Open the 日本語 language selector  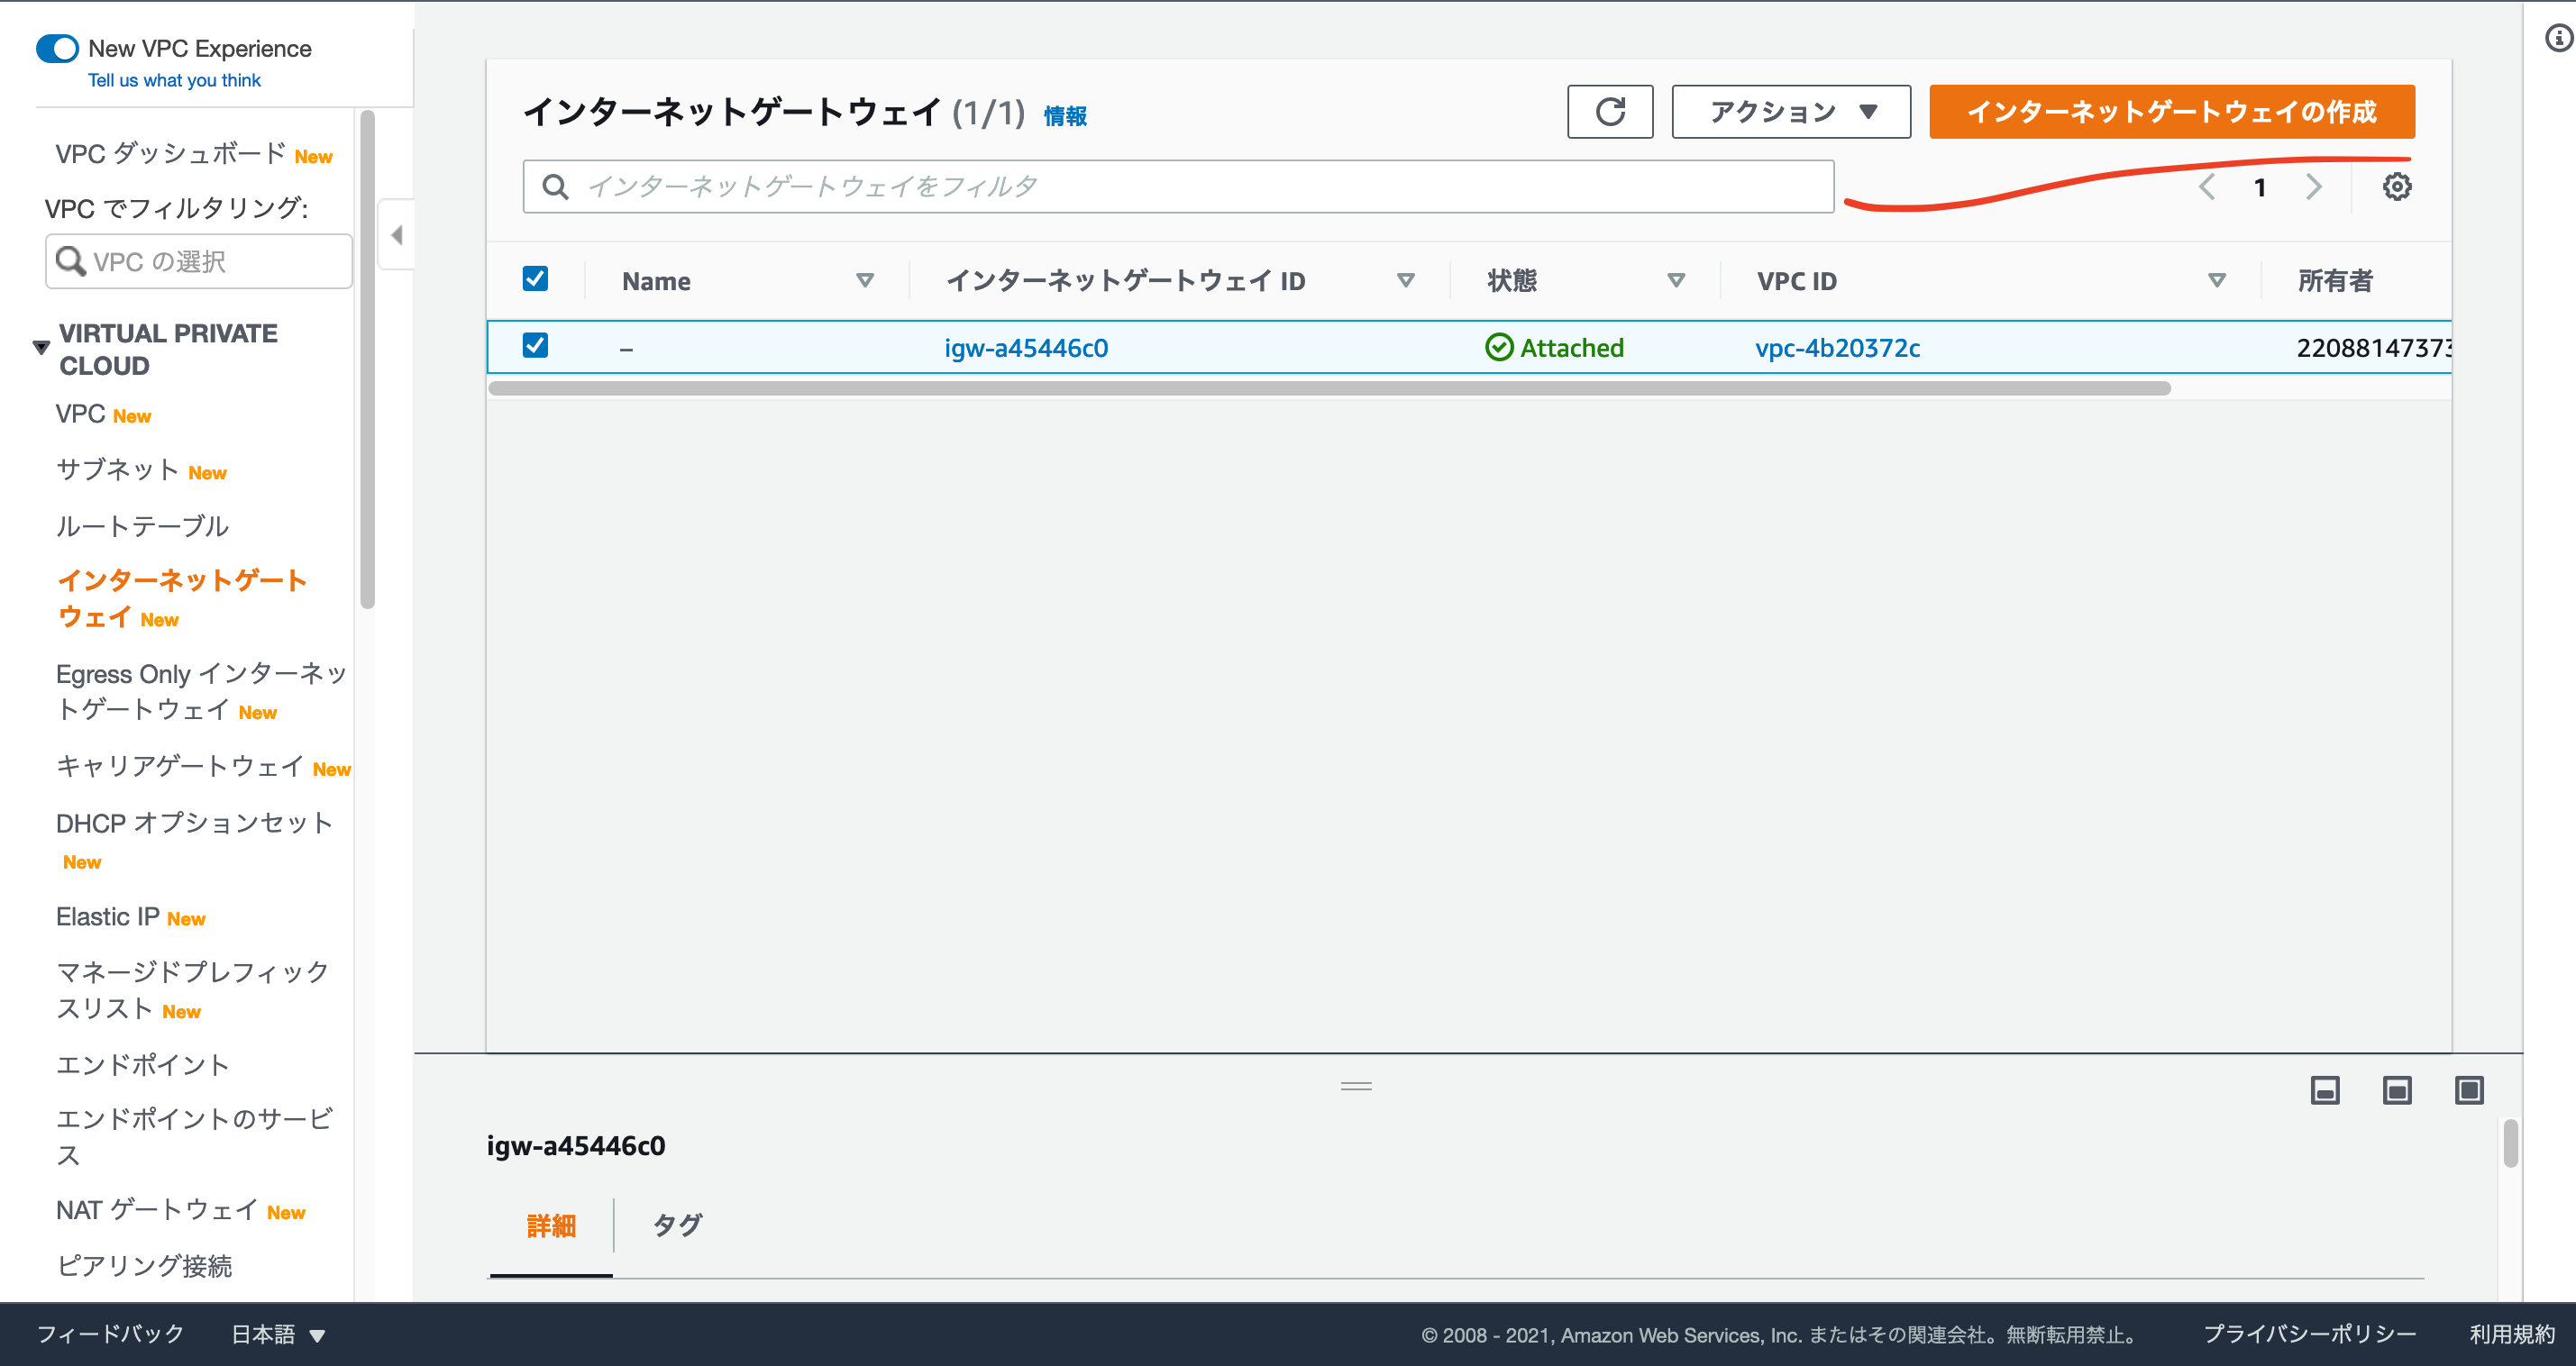(277, 1333)
